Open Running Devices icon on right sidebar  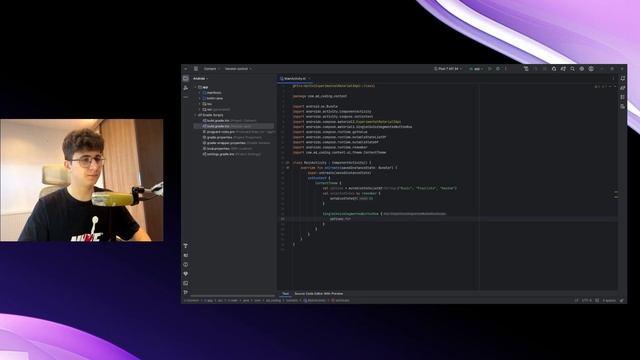point(622,107)
